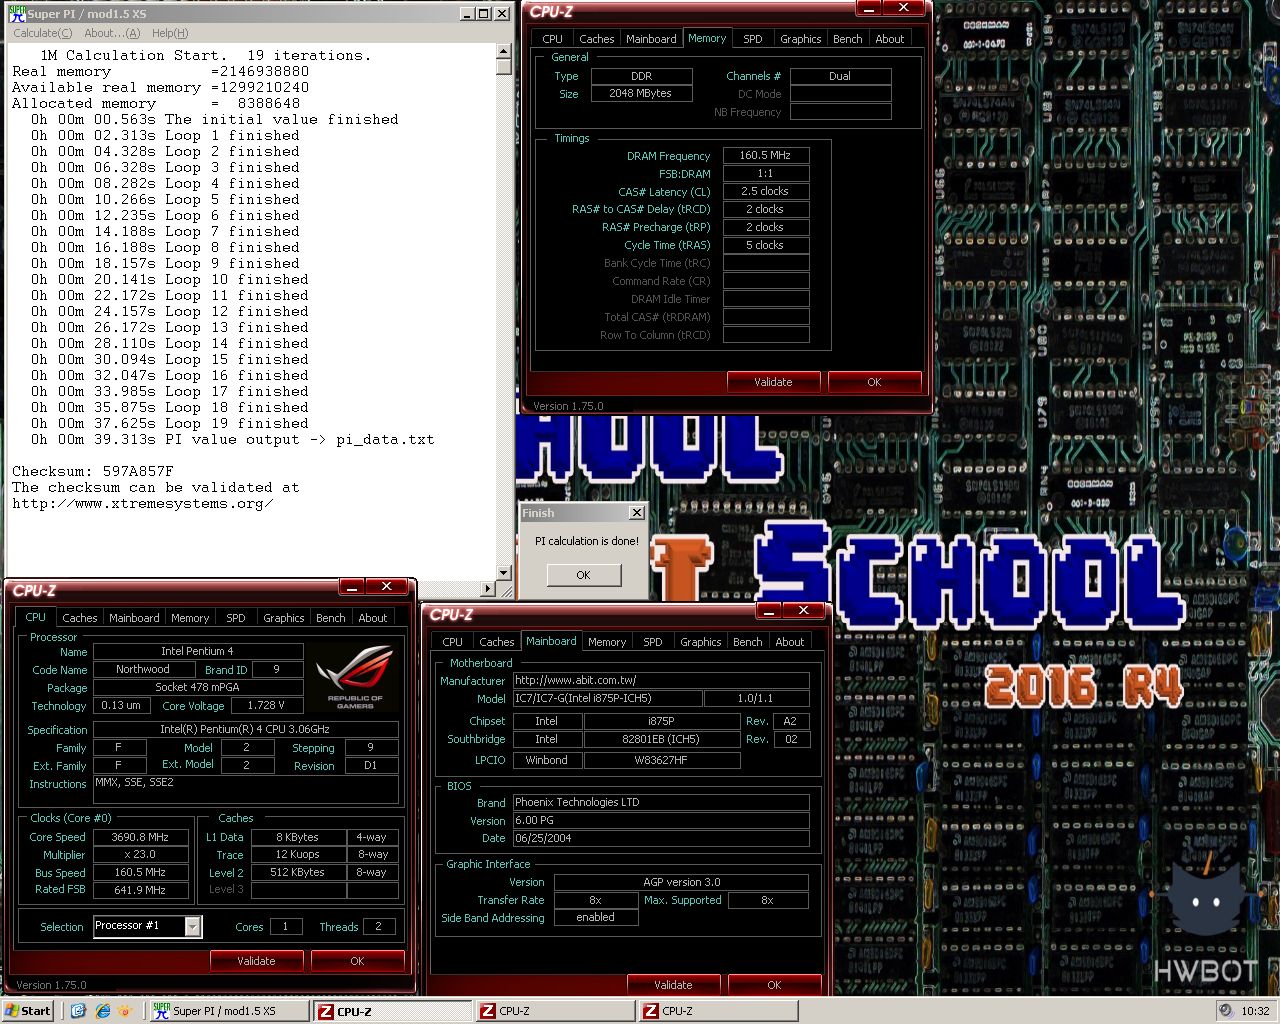This screenshot has width=1280, height=1024.
Task: Open About tab in Memory CPU-Z window
Action: click(890, 39)
